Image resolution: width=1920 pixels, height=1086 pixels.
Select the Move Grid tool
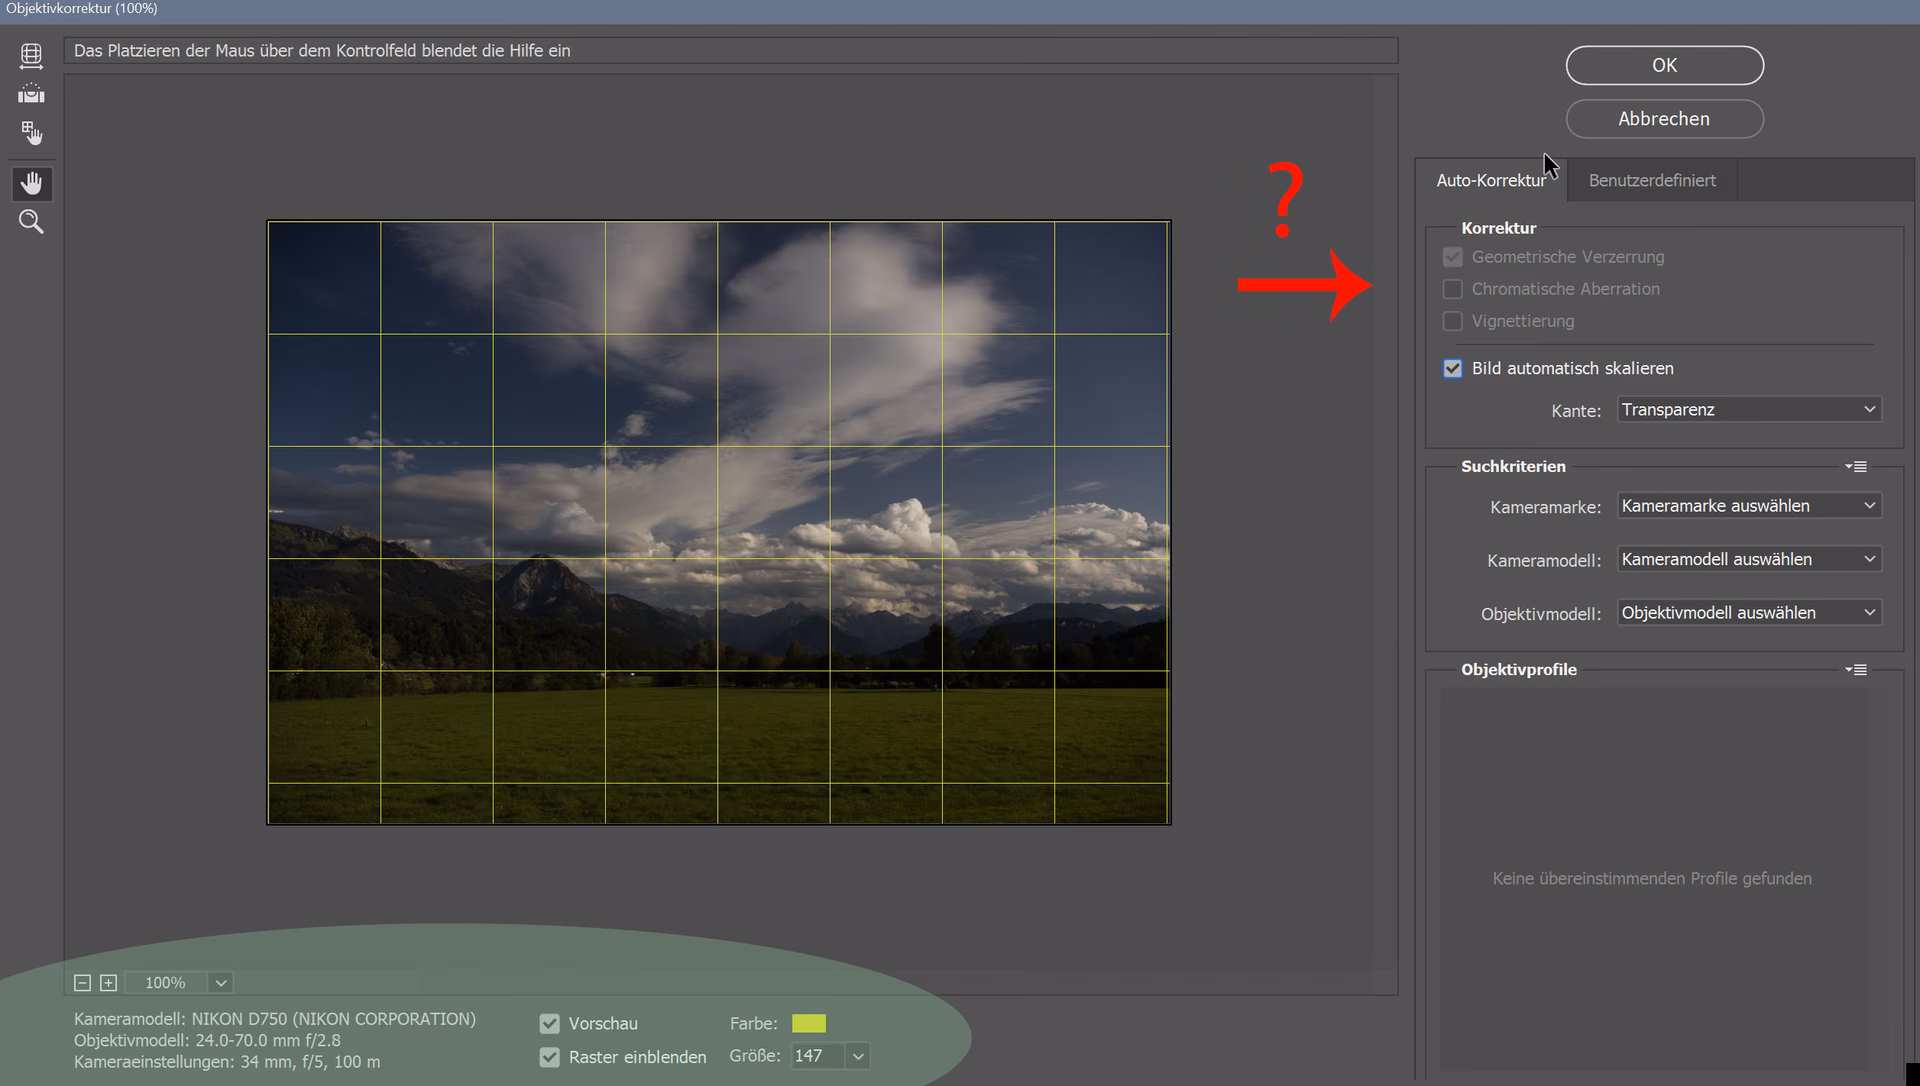(31, 132)
